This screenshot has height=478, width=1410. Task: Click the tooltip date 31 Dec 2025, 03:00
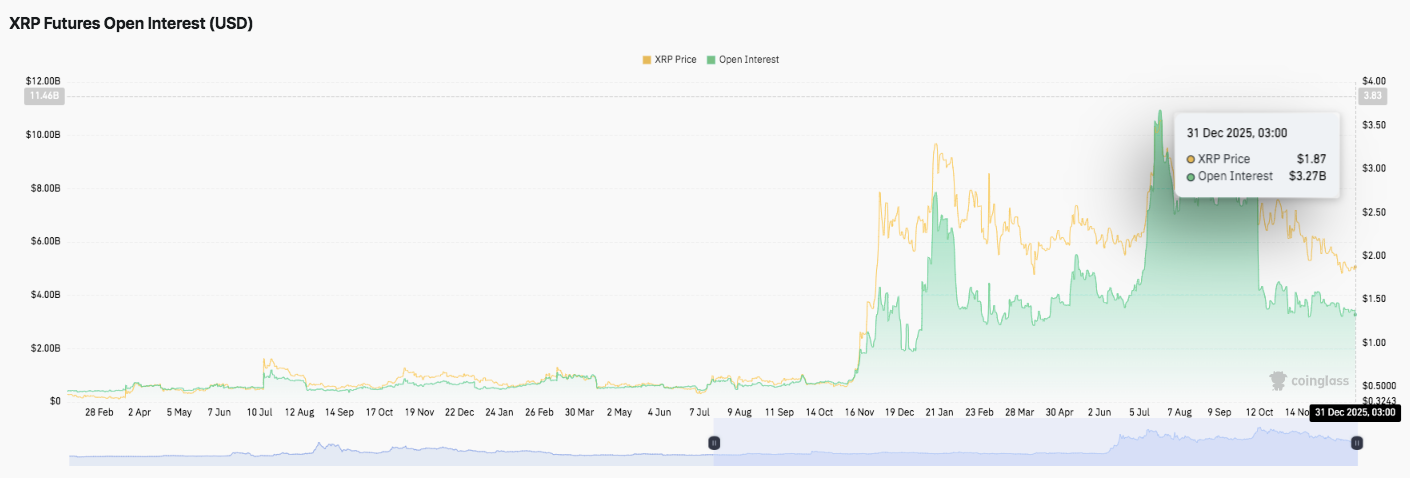point(1236,133)
